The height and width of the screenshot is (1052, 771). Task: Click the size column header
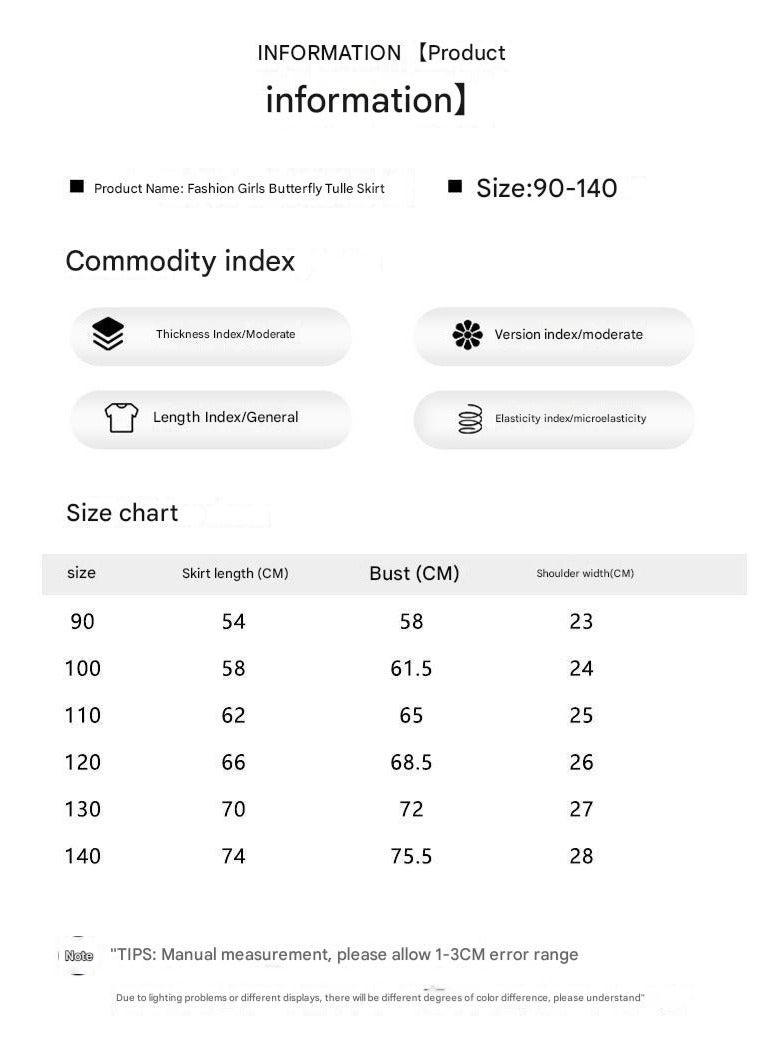point(82,573)
